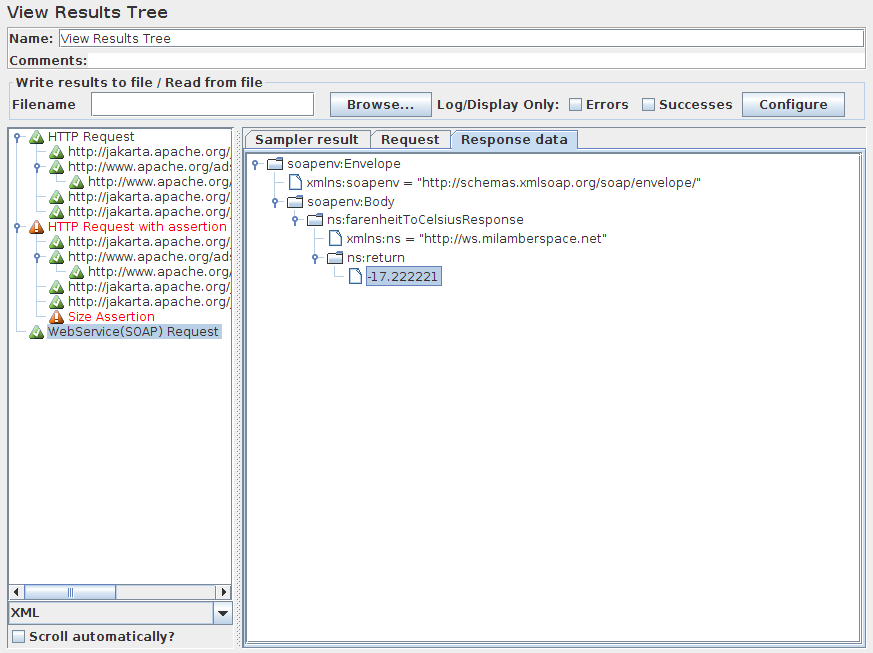Click the ns:return folder icon
The height and width of the screenshot is (653, 873).
[x=335, y=258]
